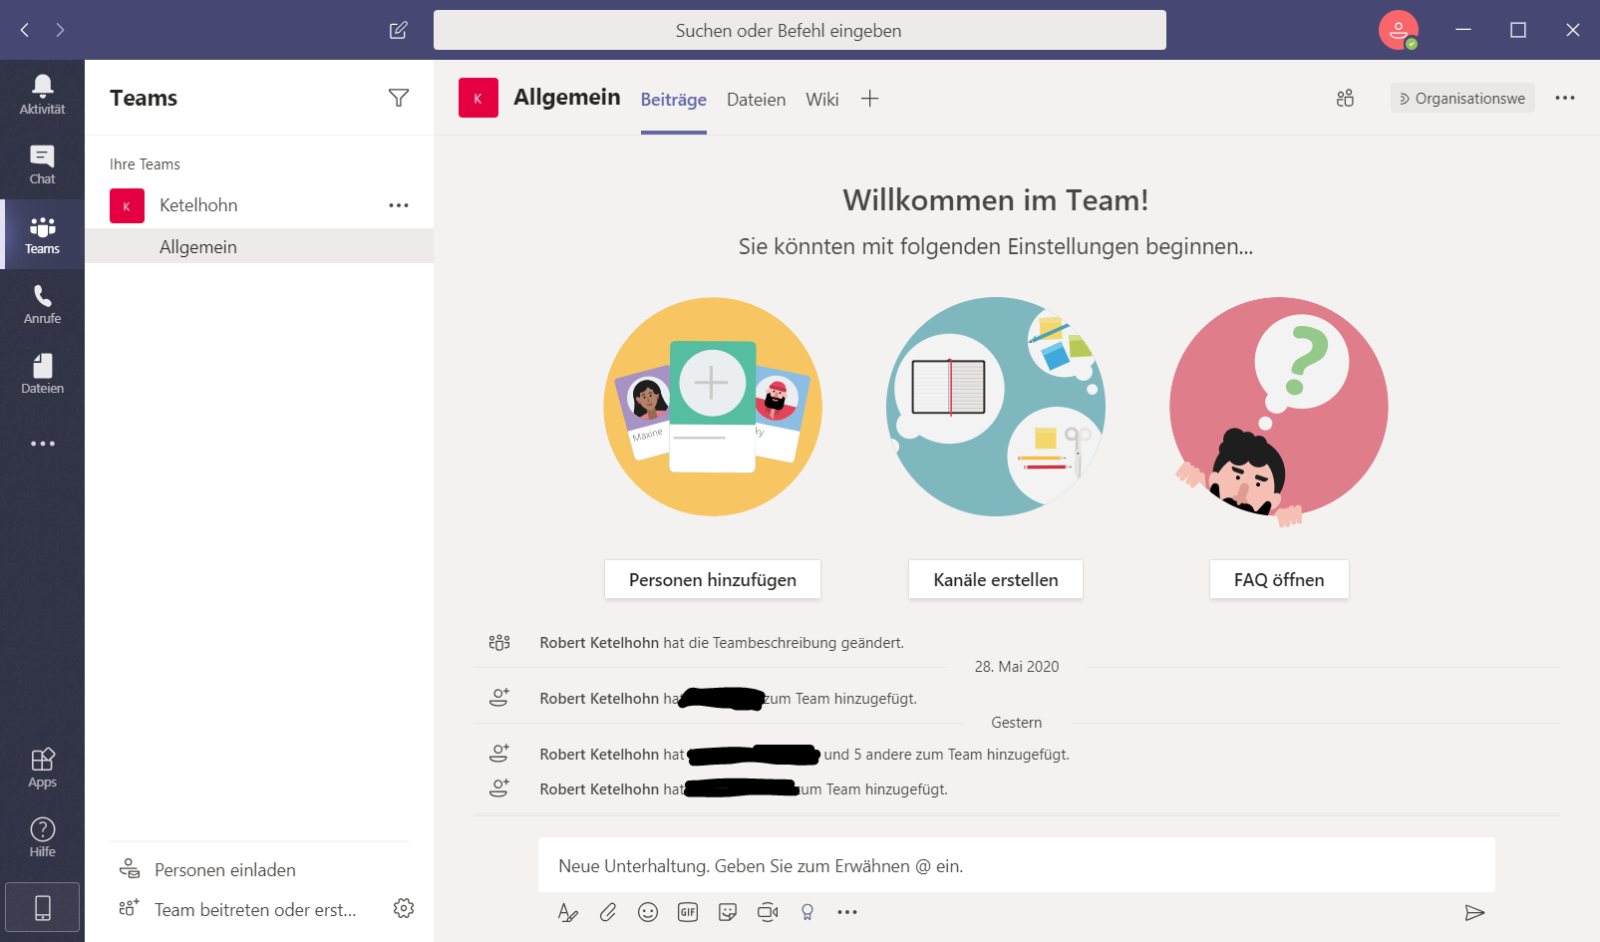
Task: Open the Aktivität notifications bell
Action: coord(42,94)
